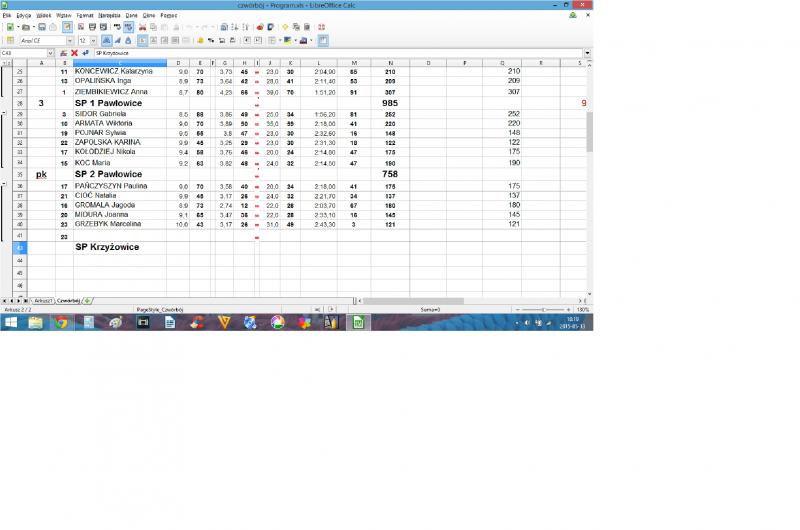Switch to the Arkusz1 sheet tab
800x530 pixels.
click(42, 300)
